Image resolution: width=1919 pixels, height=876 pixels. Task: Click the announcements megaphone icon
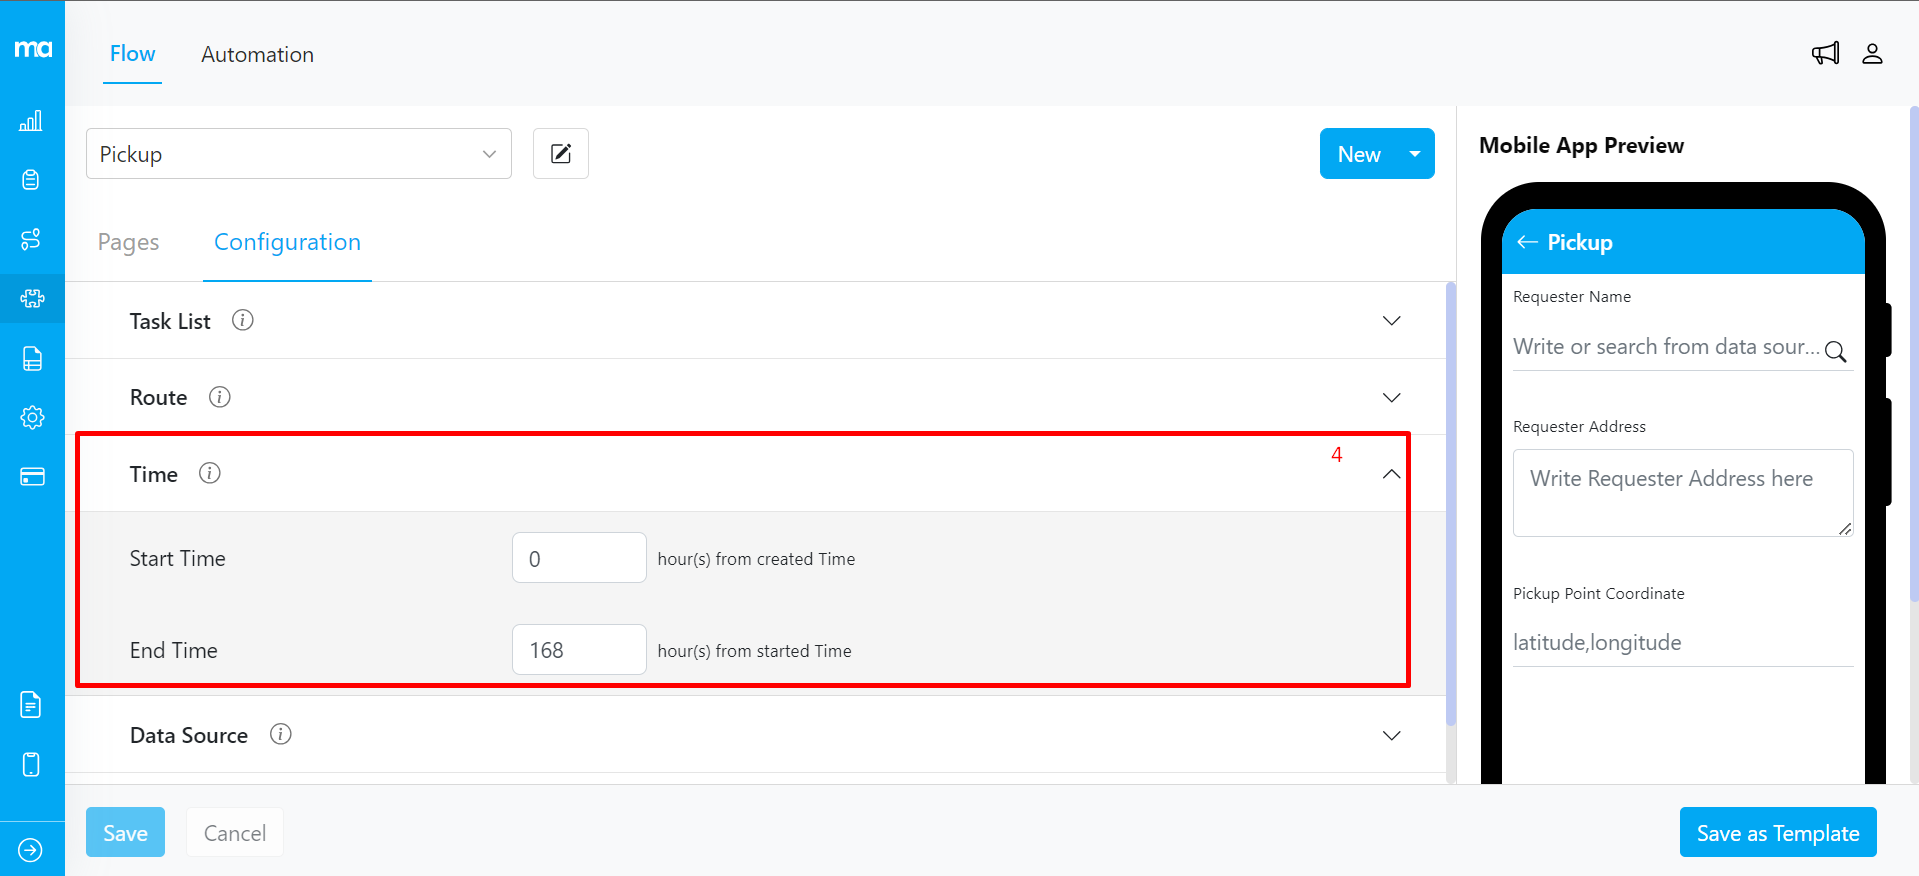(1825, 54)
